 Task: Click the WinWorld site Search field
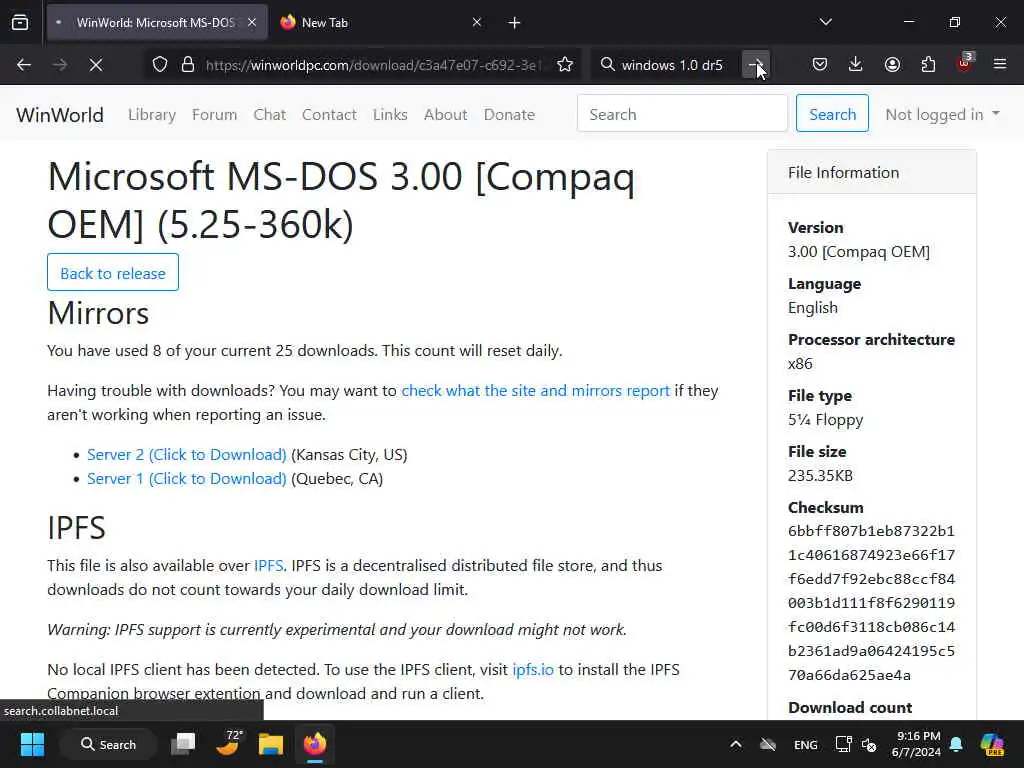click(x=682, y=113)
